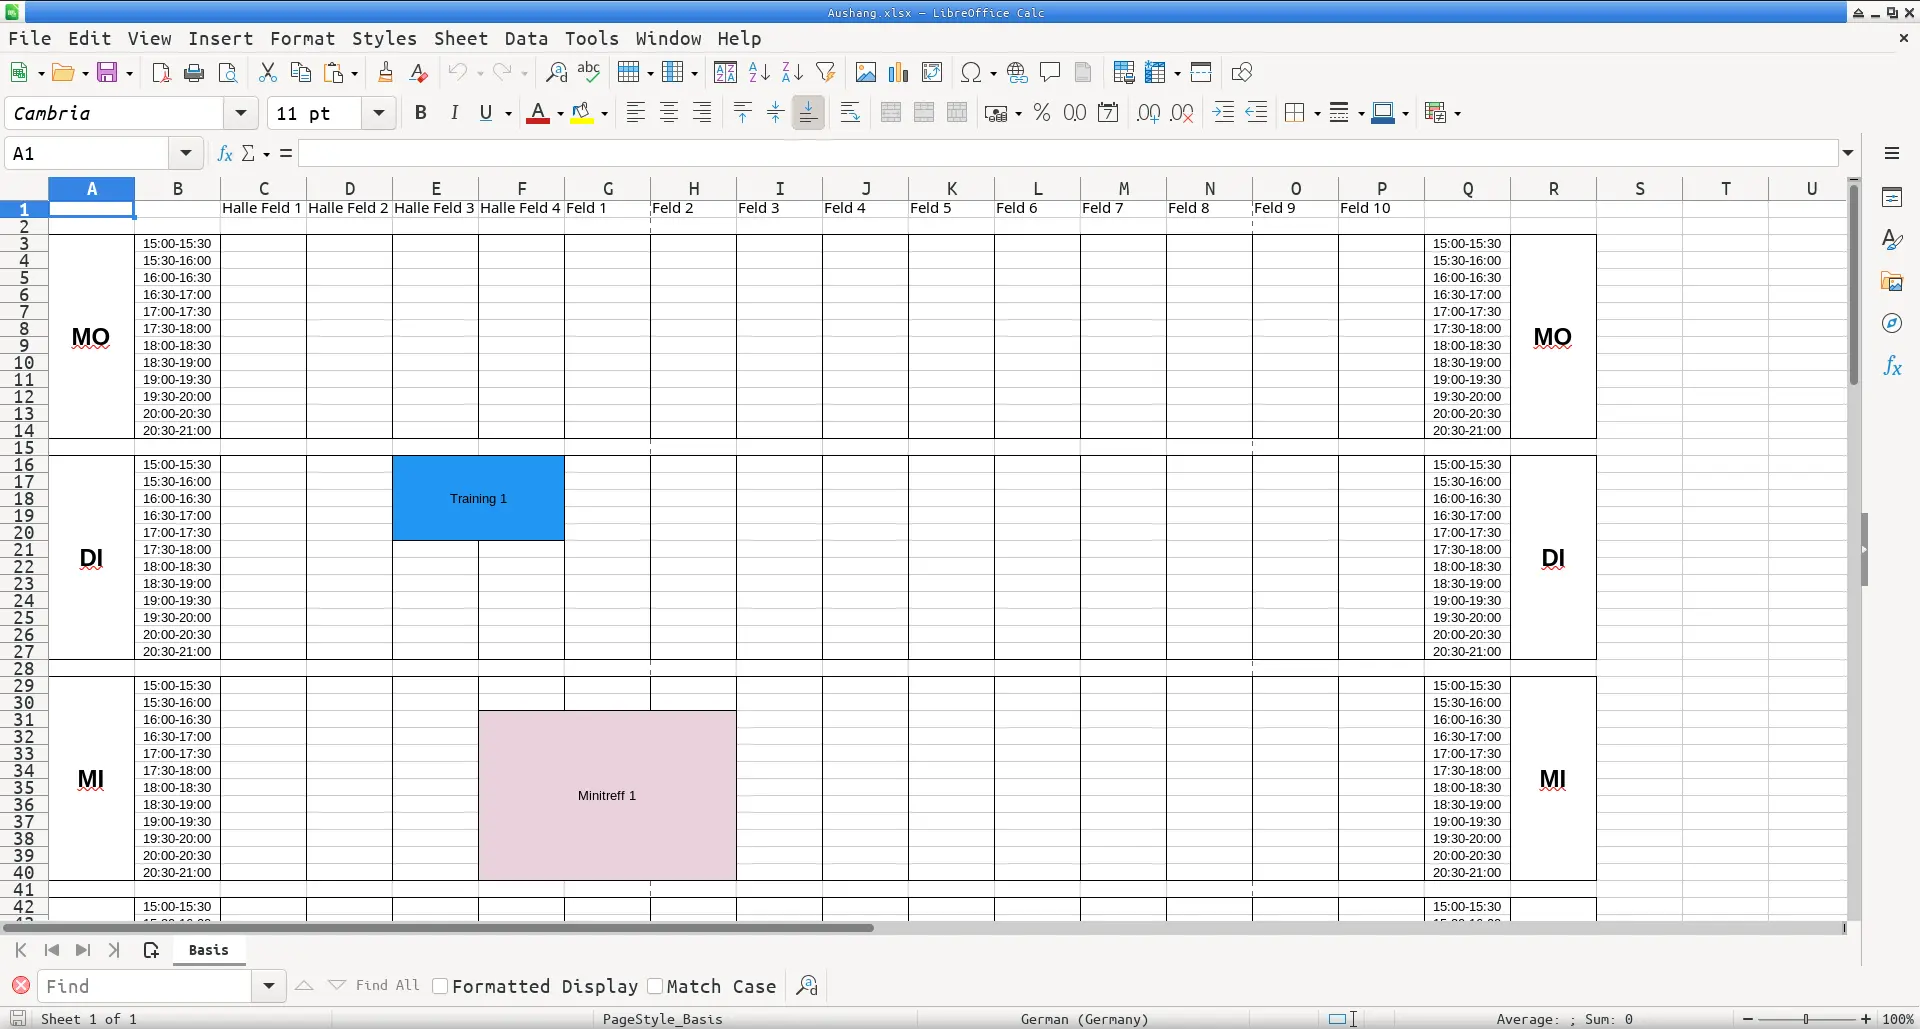Open the sidebar Styles panel
This screenshot has width=1920, height=1029.
[1892, 239]
